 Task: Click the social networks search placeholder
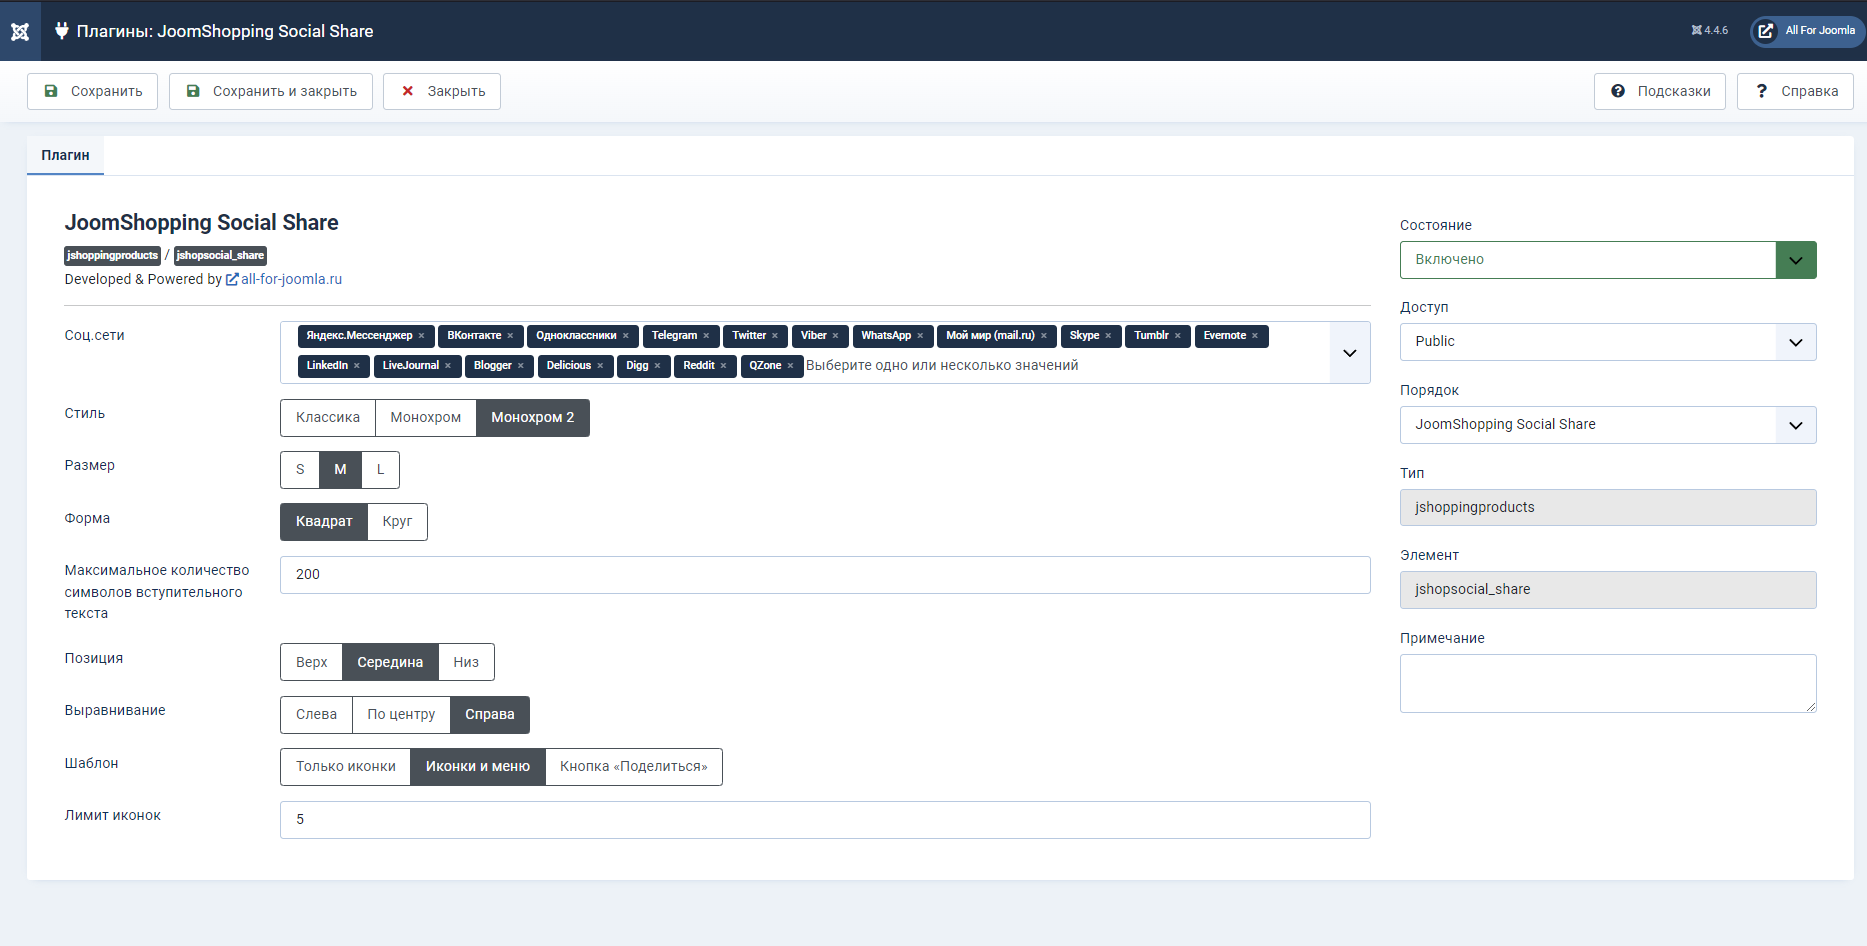coord(942,366)
